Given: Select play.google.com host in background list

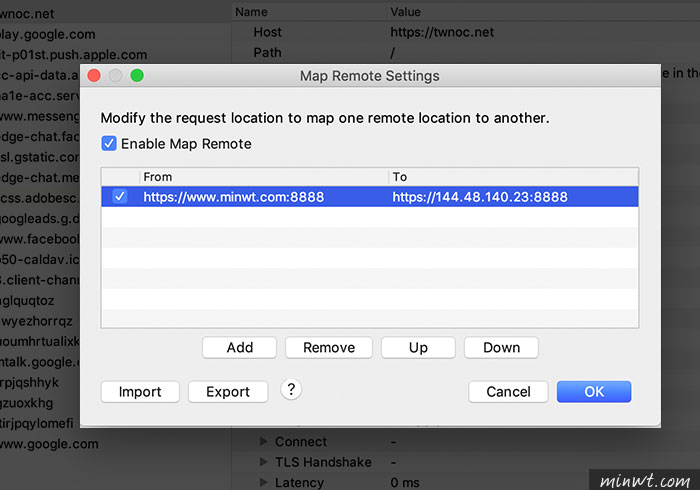Looking at the screenshot, I should tap(47, 34).
